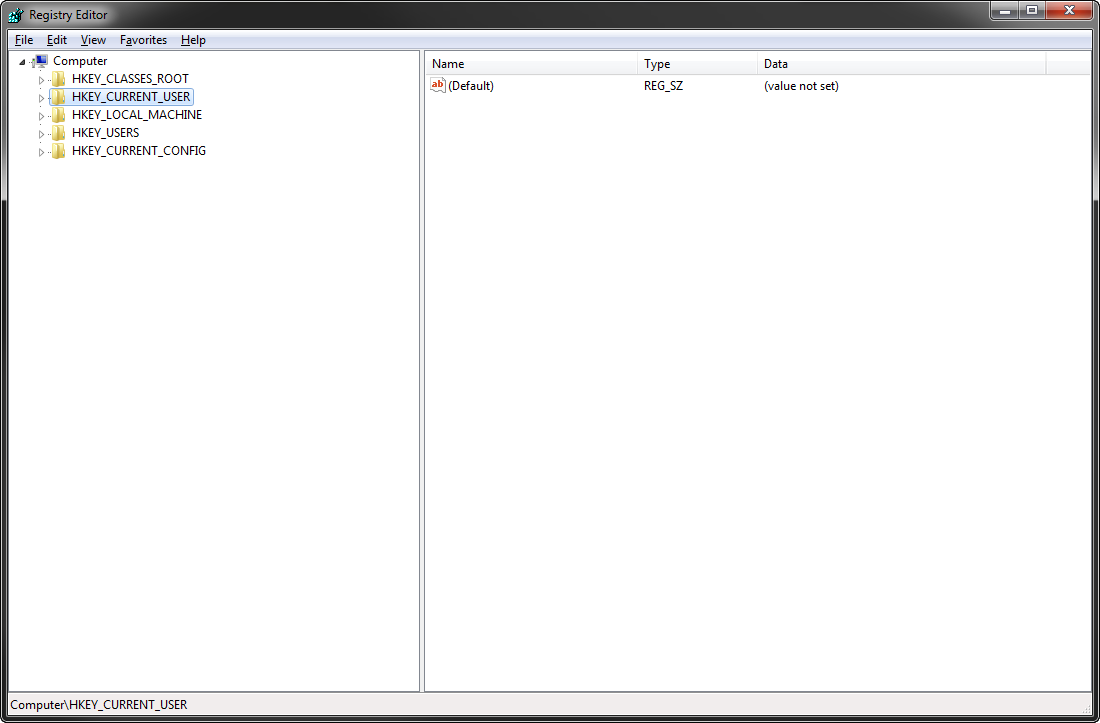Screen dimensions: 1100x723
Task: Open the View menu
Action: point(93,40)
